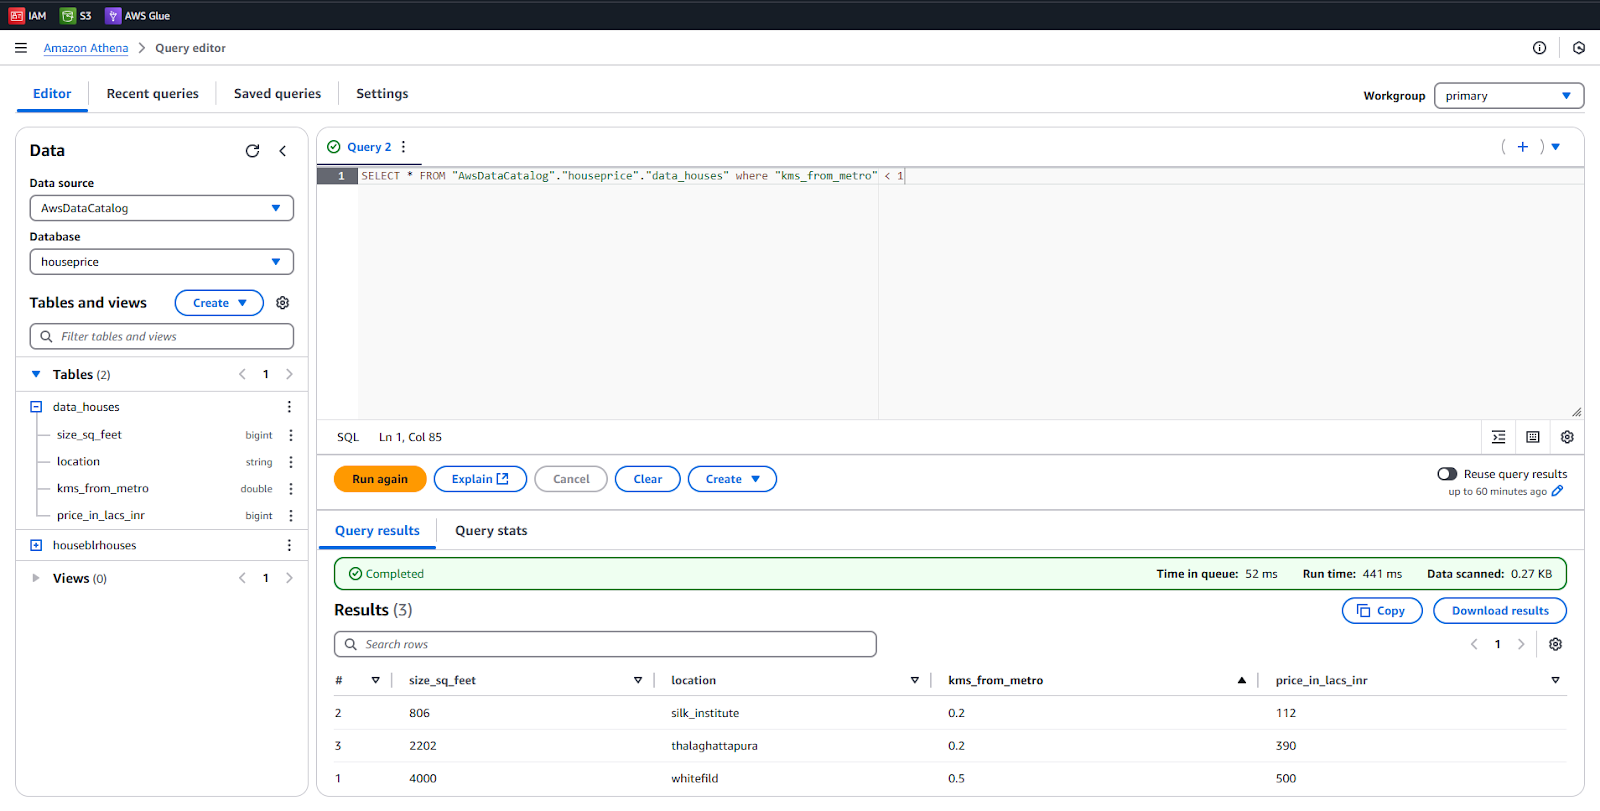Open editor preferences gear icon

point(1567,437)
